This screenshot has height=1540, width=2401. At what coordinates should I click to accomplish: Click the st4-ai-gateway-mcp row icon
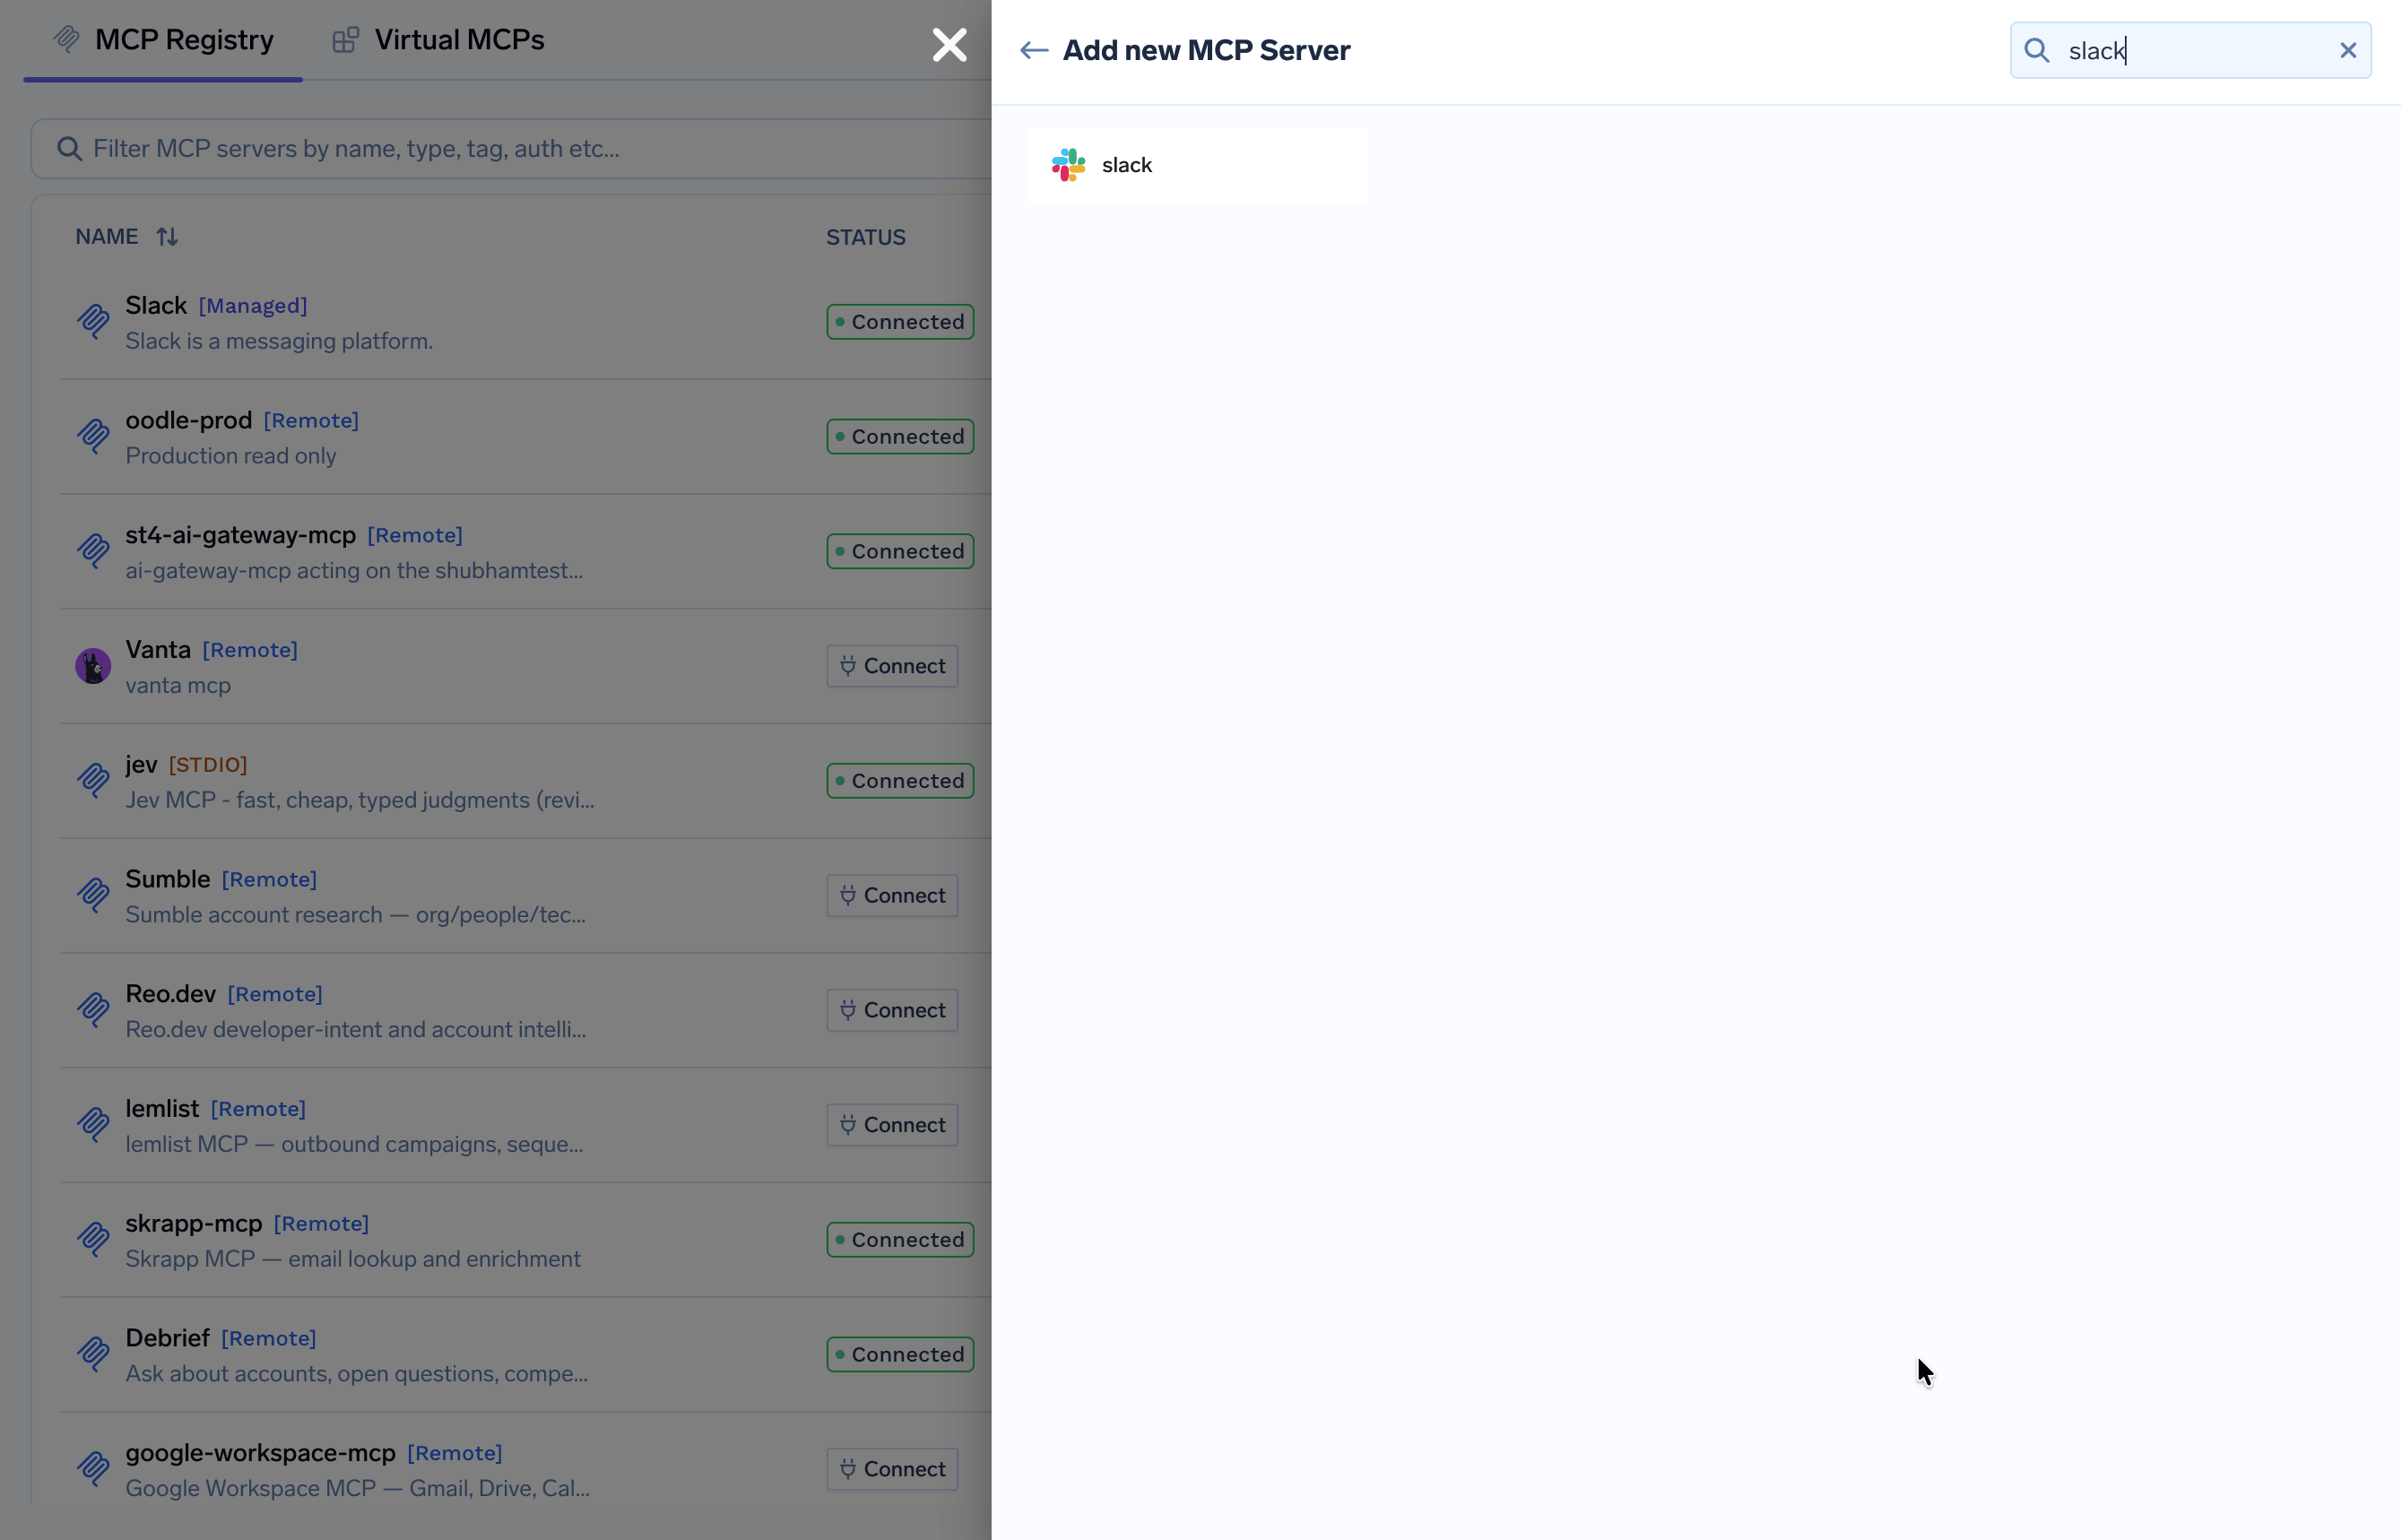click(x=93, y=551)
